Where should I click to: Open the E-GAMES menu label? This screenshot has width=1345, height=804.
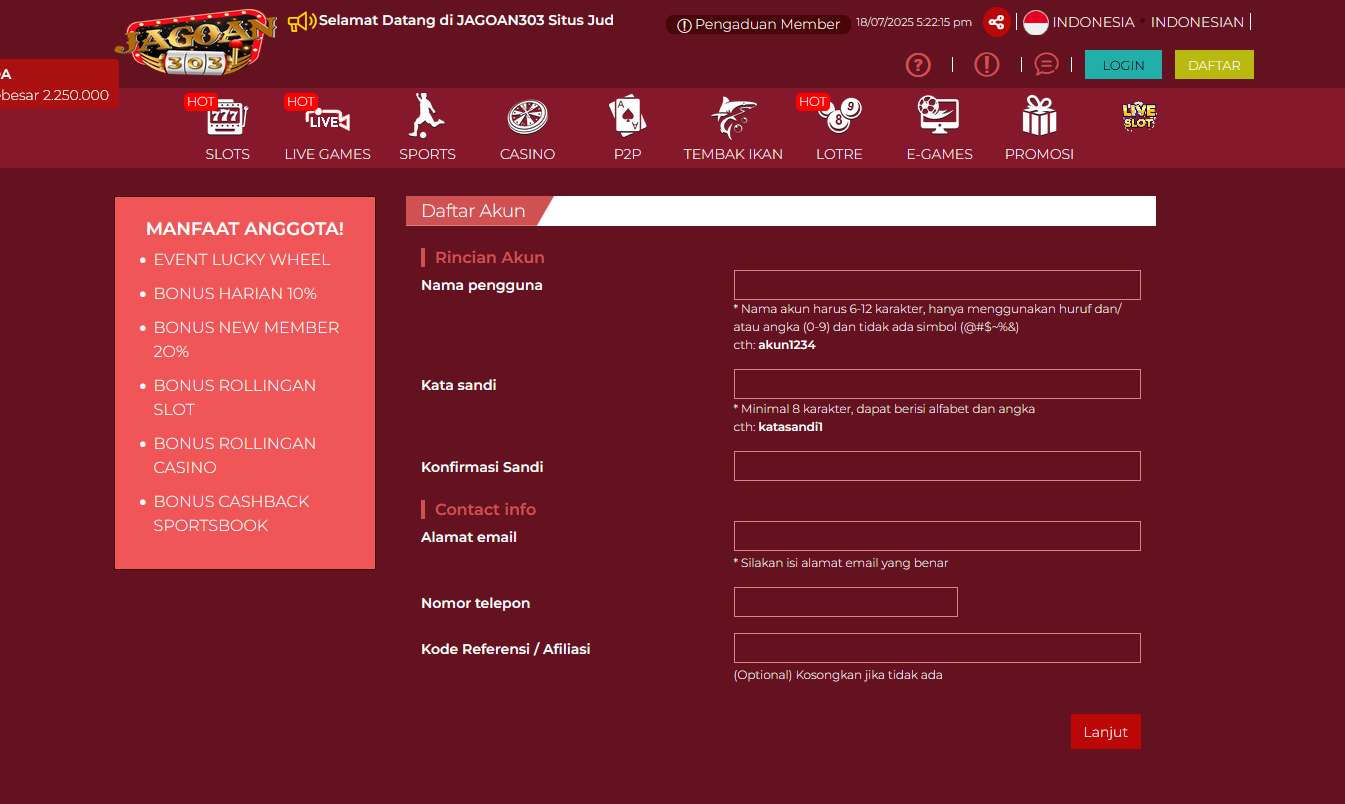coord(939,154)
